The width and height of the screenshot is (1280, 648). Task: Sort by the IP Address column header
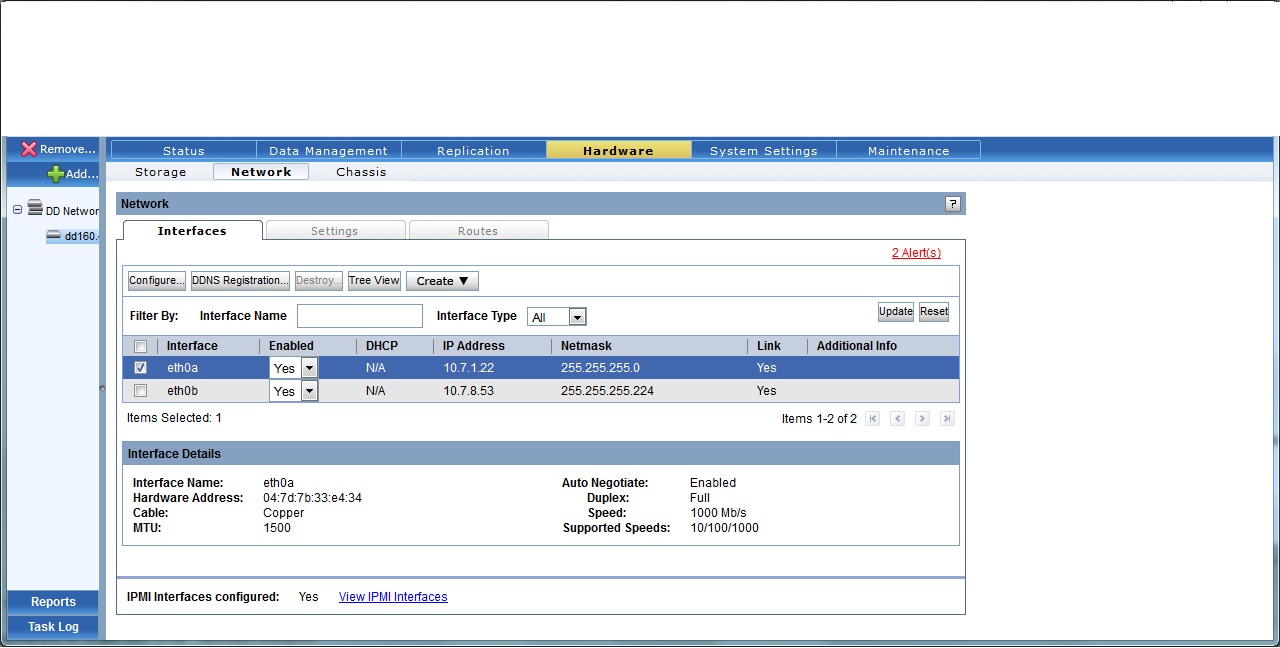coord(474,346)
